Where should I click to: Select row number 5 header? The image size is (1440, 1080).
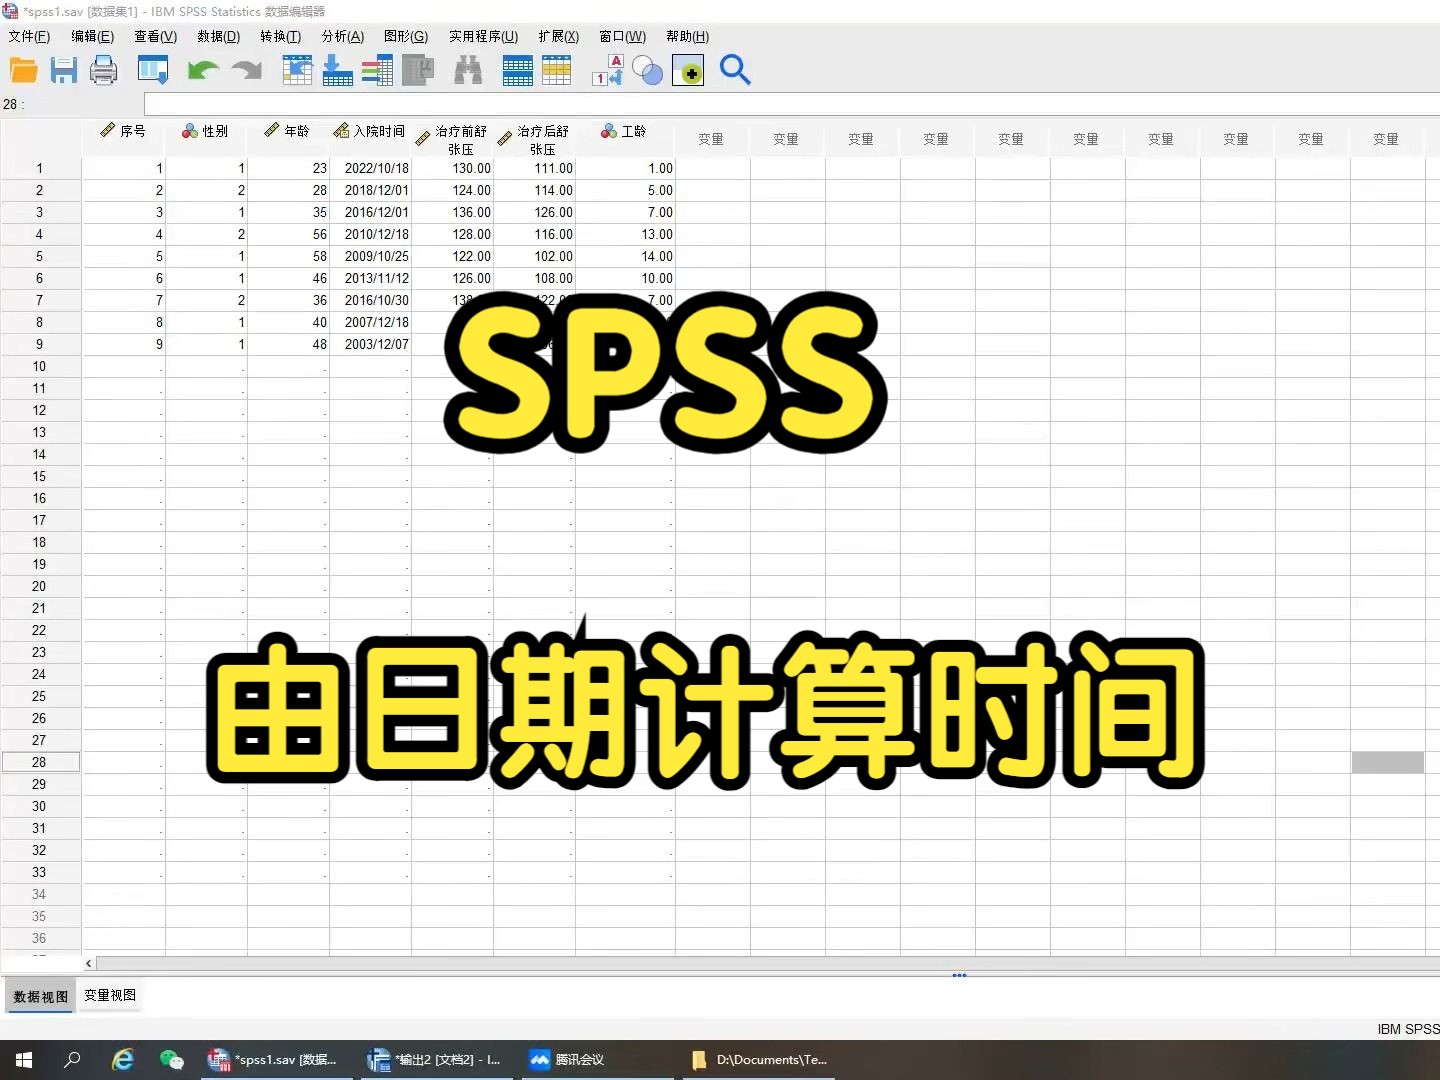pyautogui.click(x=40, y=256)
